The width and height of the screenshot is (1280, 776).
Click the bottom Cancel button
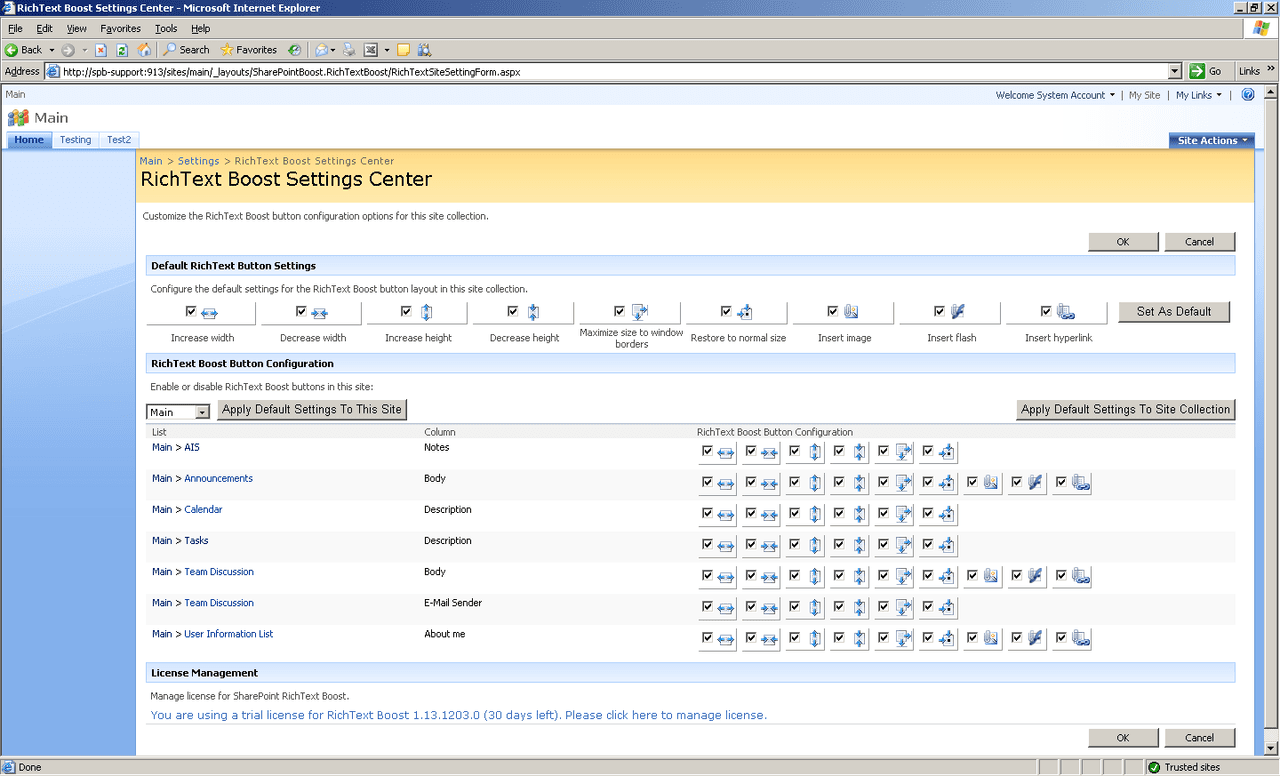pos(1200,737)
